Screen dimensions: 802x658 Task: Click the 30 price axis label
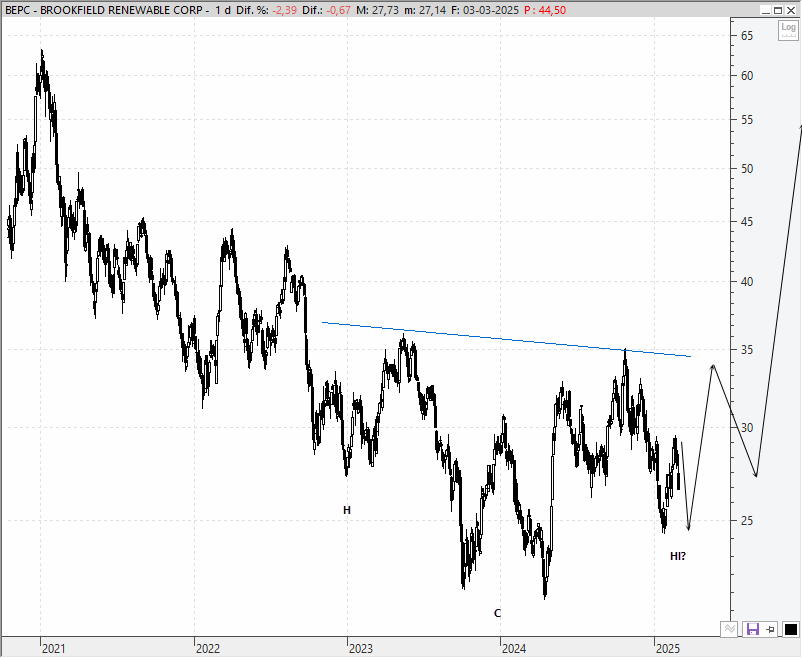pyautogui.click(x=747, y=428)
